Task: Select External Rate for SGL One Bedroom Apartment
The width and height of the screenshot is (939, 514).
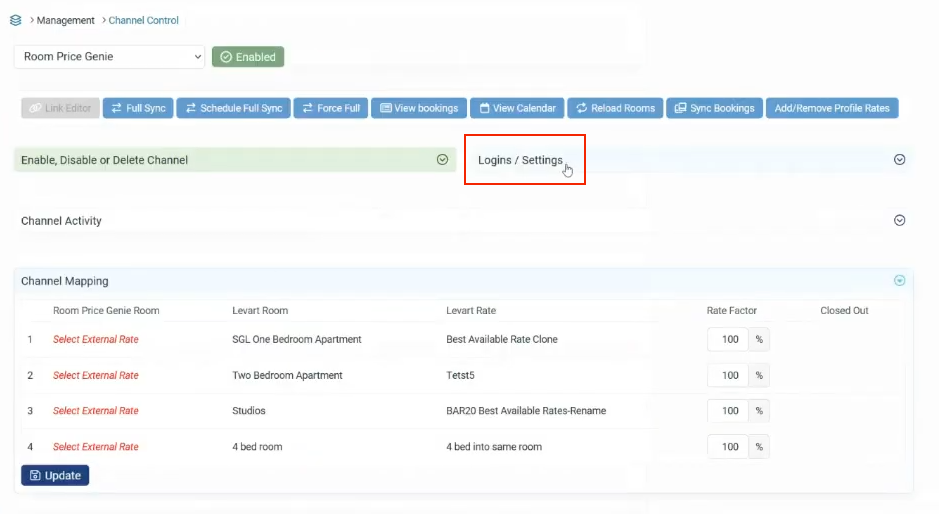Action: [96, 340]
